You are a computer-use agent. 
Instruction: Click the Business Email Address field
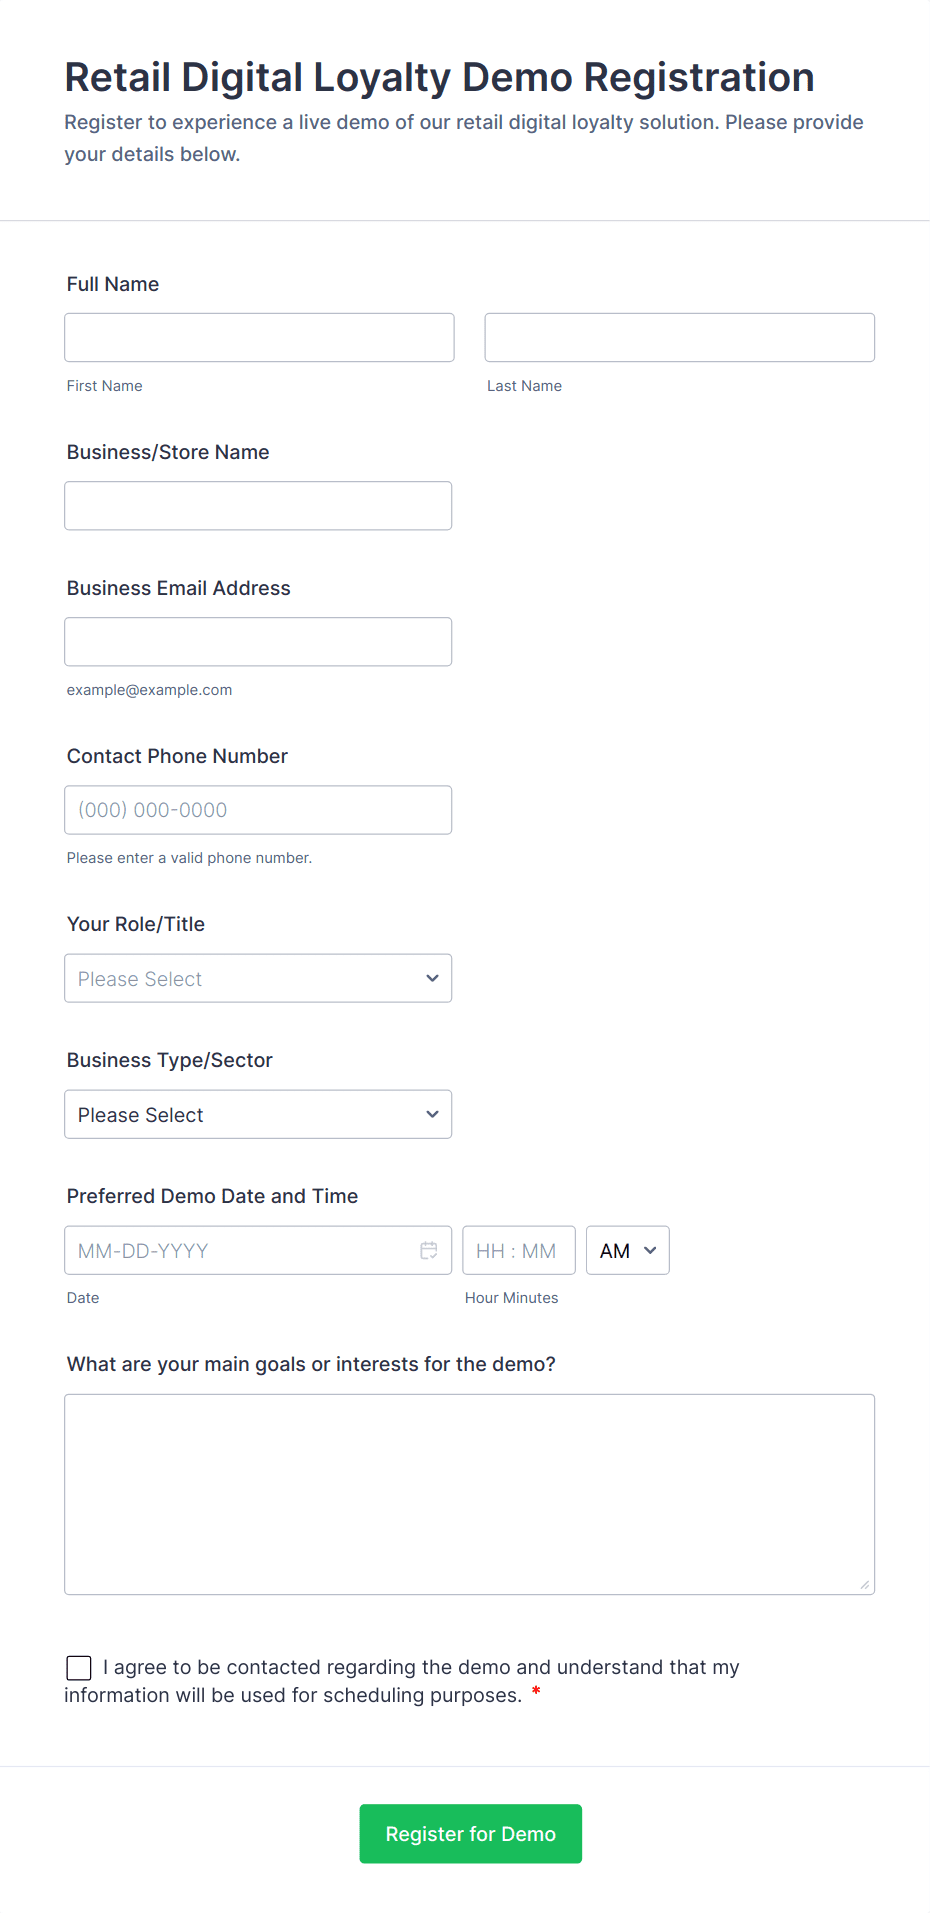pos(258,641)
